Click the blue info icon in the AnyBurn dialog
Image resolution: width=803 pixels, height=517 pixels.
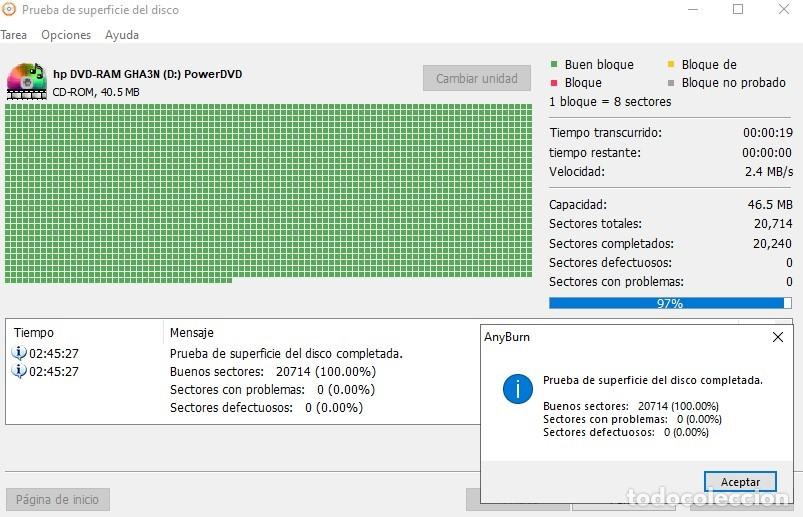coord(518,389)
